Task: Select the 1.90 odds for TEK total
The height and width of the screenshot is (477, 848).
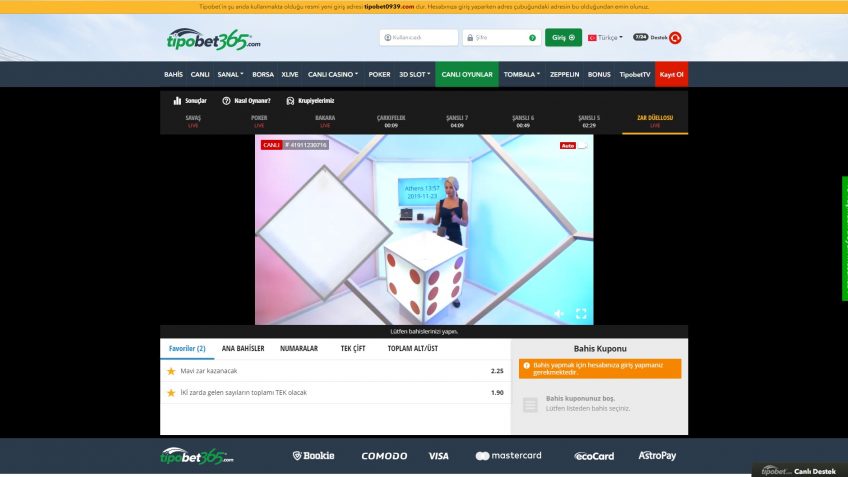Action: [x=497, y=393]
